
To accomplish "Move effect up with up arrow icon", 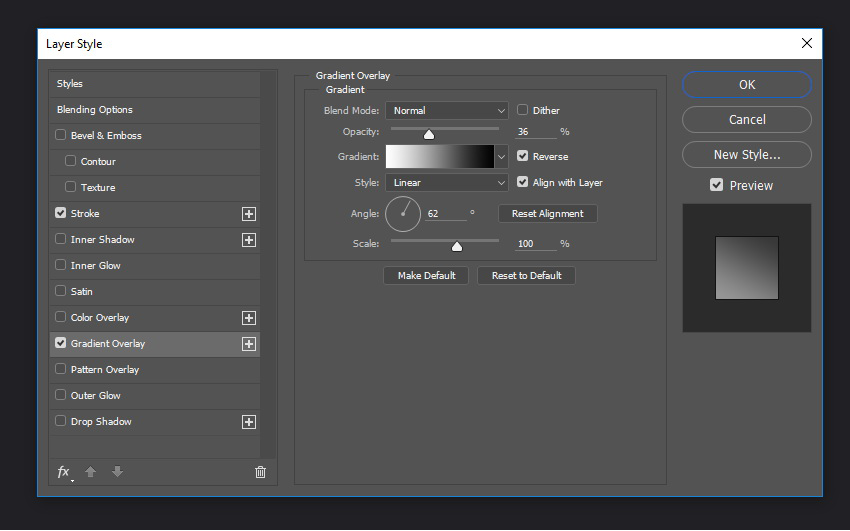I will (x=91, y=472).
